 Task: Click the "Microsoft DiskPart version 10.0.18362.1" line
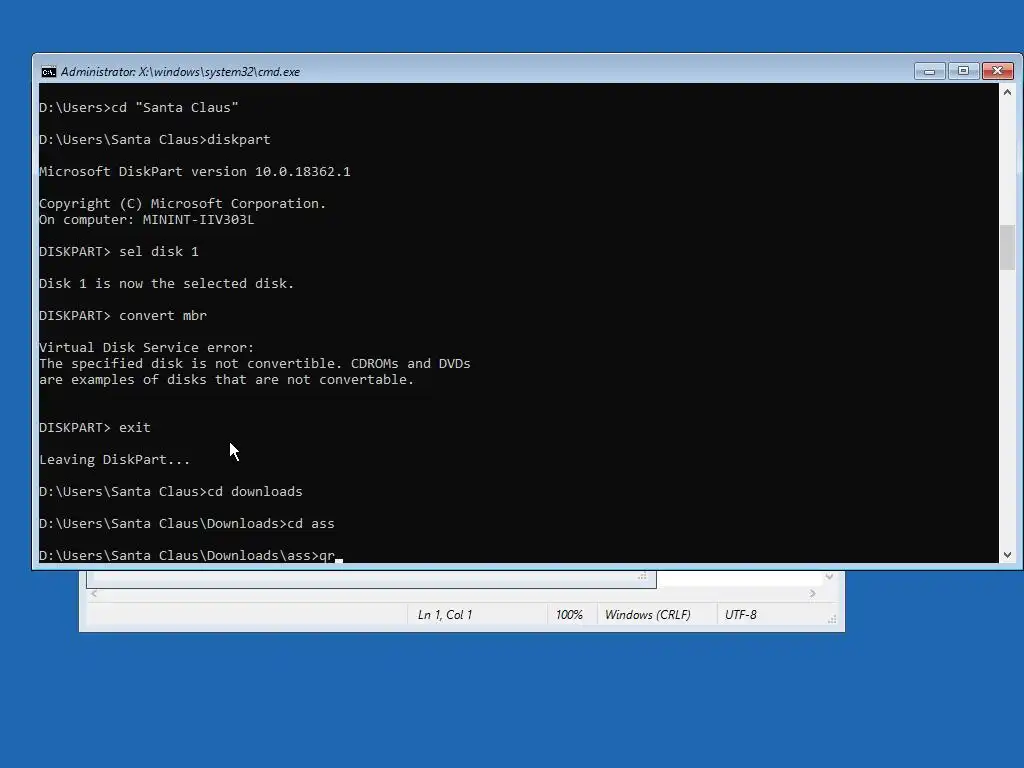pyautogui.click(x=195, y=171)
